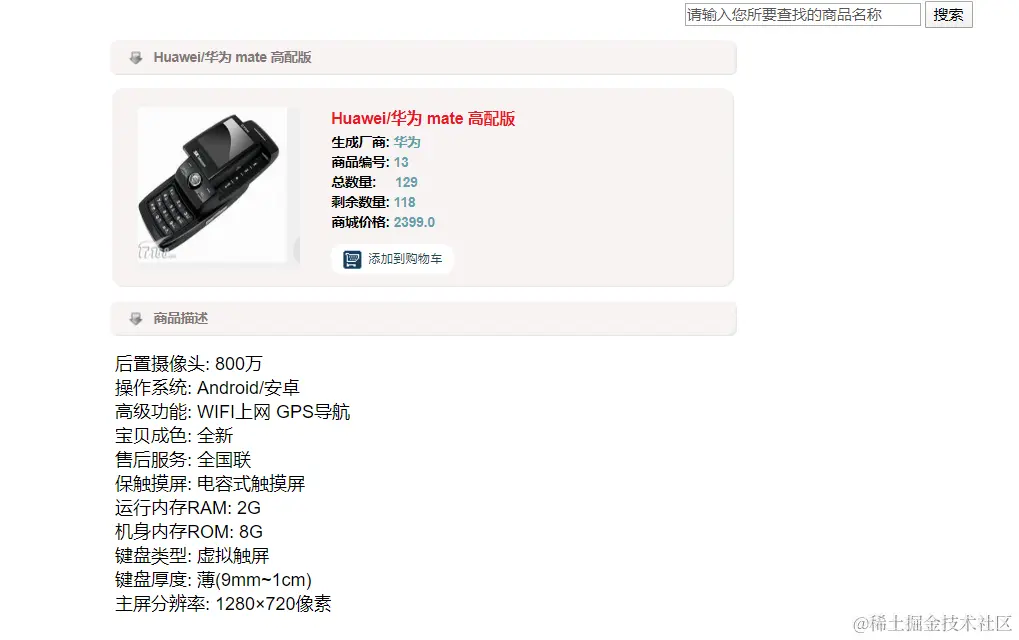Focus the product name search field
The height and width of the screenshot is (640, 1019).
tap(803, 14)
